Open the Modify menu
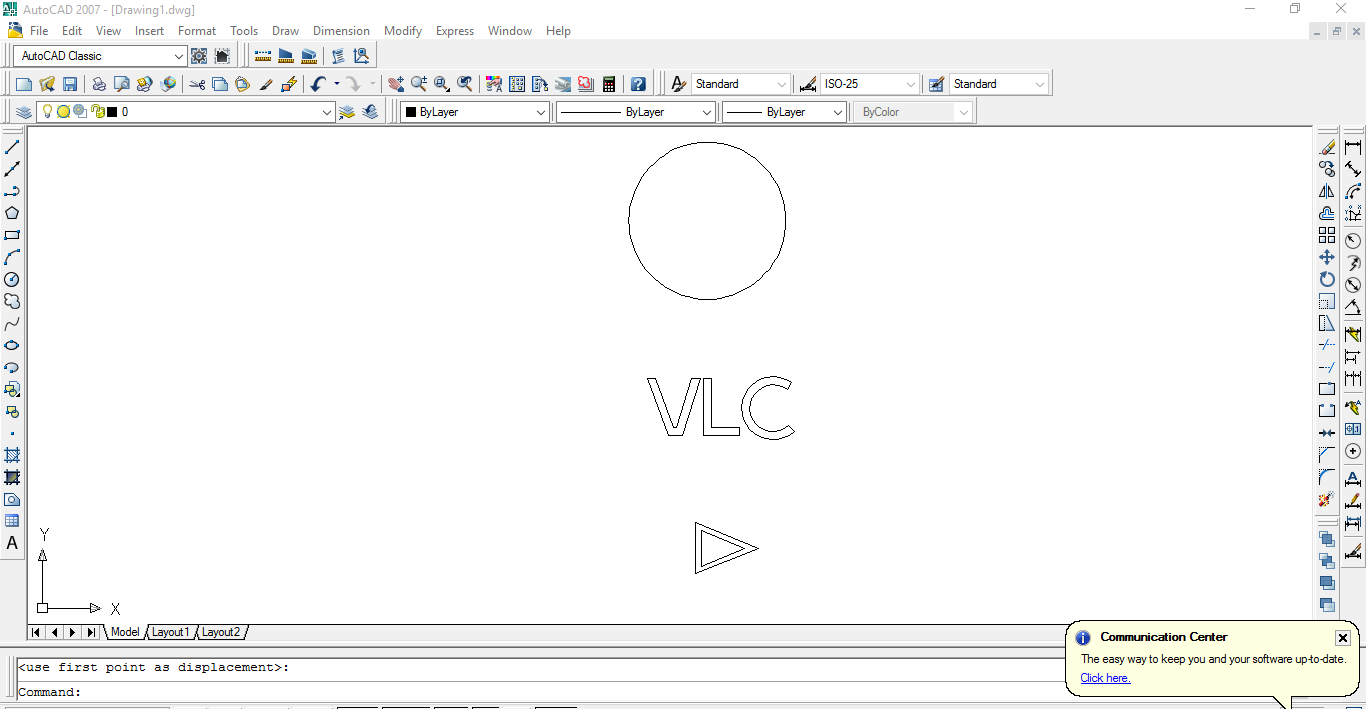 (403, 31)
